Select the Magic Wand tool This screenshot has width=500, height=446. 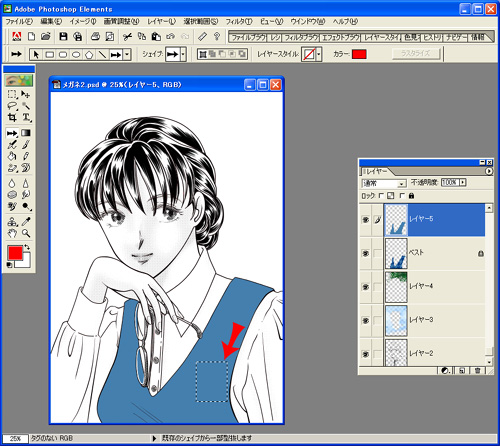[26, 106]
